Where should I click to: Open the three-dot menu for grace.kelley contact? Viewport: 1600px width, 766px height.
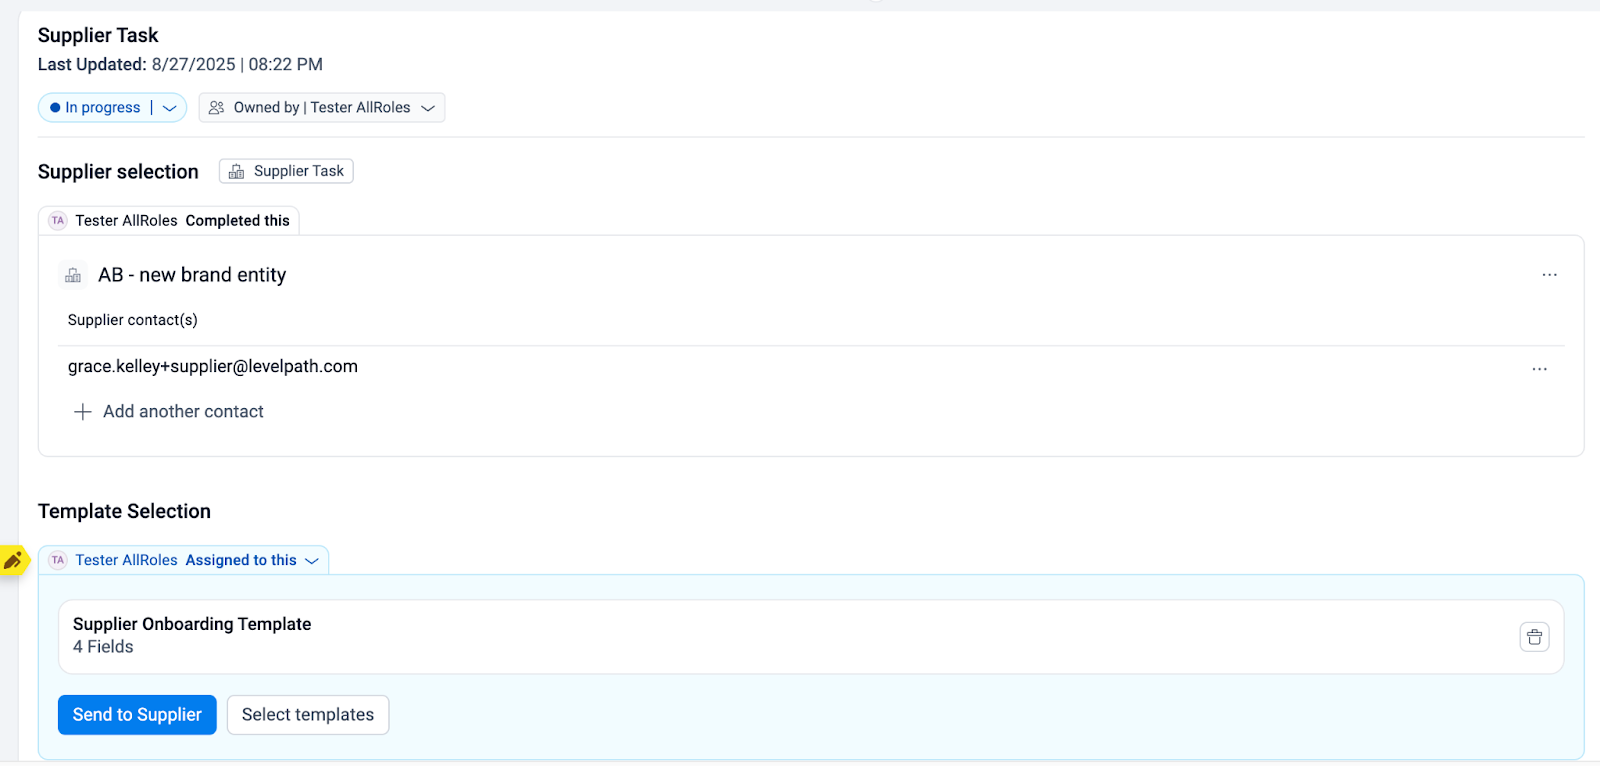tap(1539, 369)
